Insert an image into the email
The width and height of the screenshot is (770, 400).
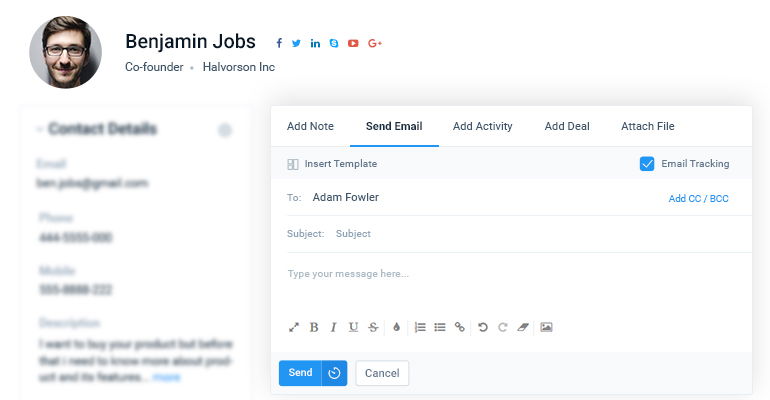click(x=546, y=327)
